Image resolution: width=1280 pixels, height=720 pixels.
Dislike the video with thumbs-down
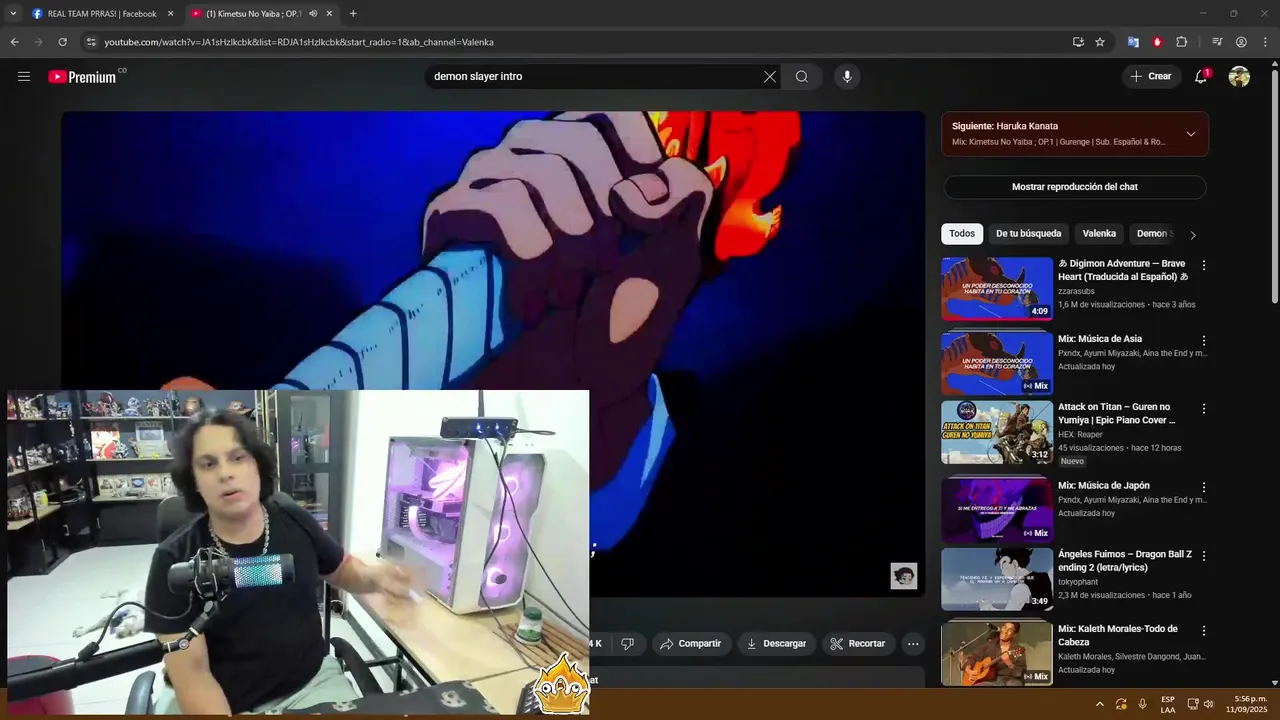coord(628,644)
